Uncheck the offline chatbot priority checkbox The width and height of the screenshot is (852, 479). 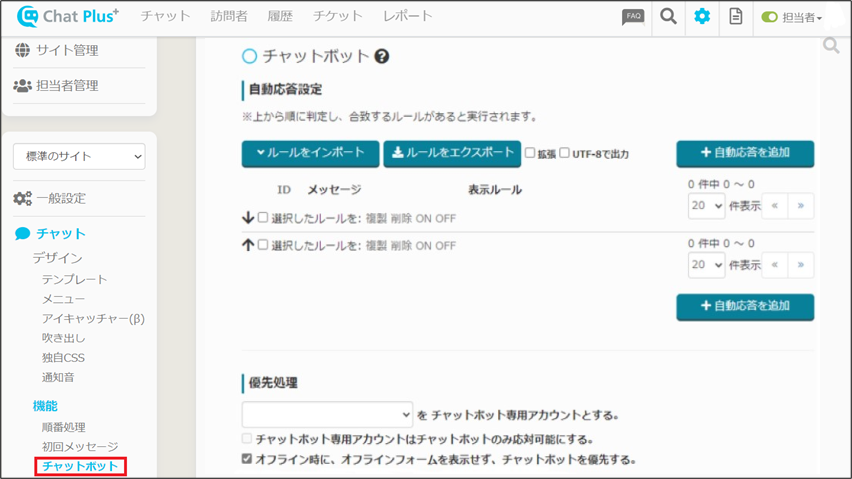[x=247, y=459]
